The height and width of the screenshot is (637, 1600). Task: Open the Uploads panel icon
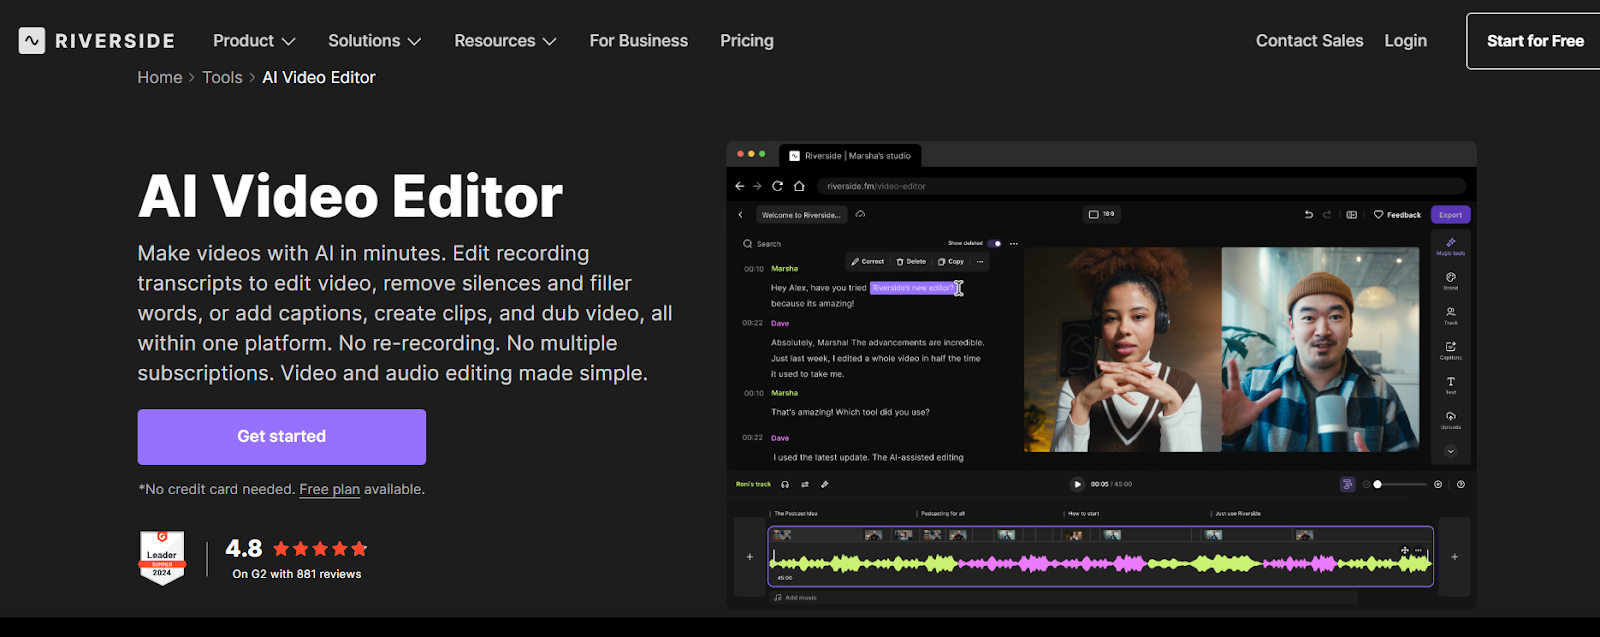point(1450,420)
